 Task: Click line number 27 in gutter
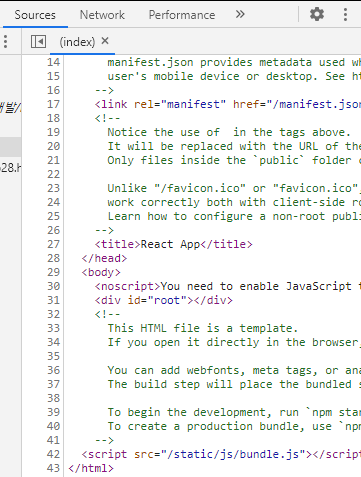coord(53,244)
